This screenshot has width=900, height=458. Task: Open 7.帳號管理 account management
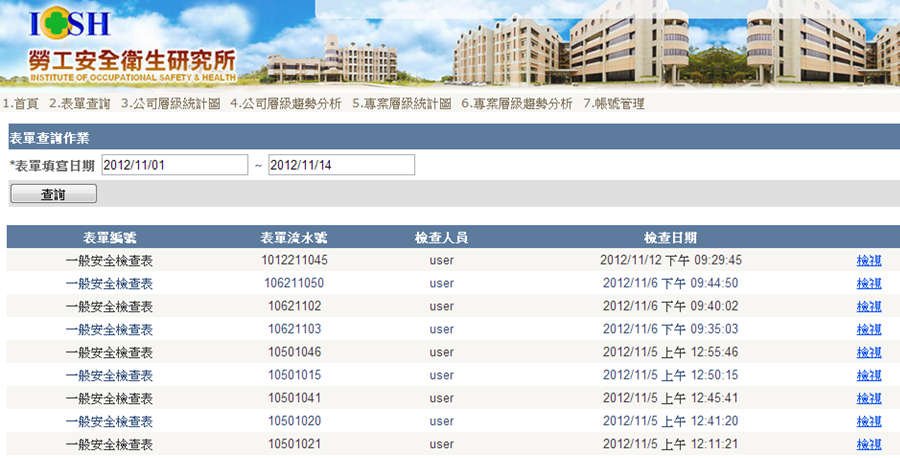point(613,104)
